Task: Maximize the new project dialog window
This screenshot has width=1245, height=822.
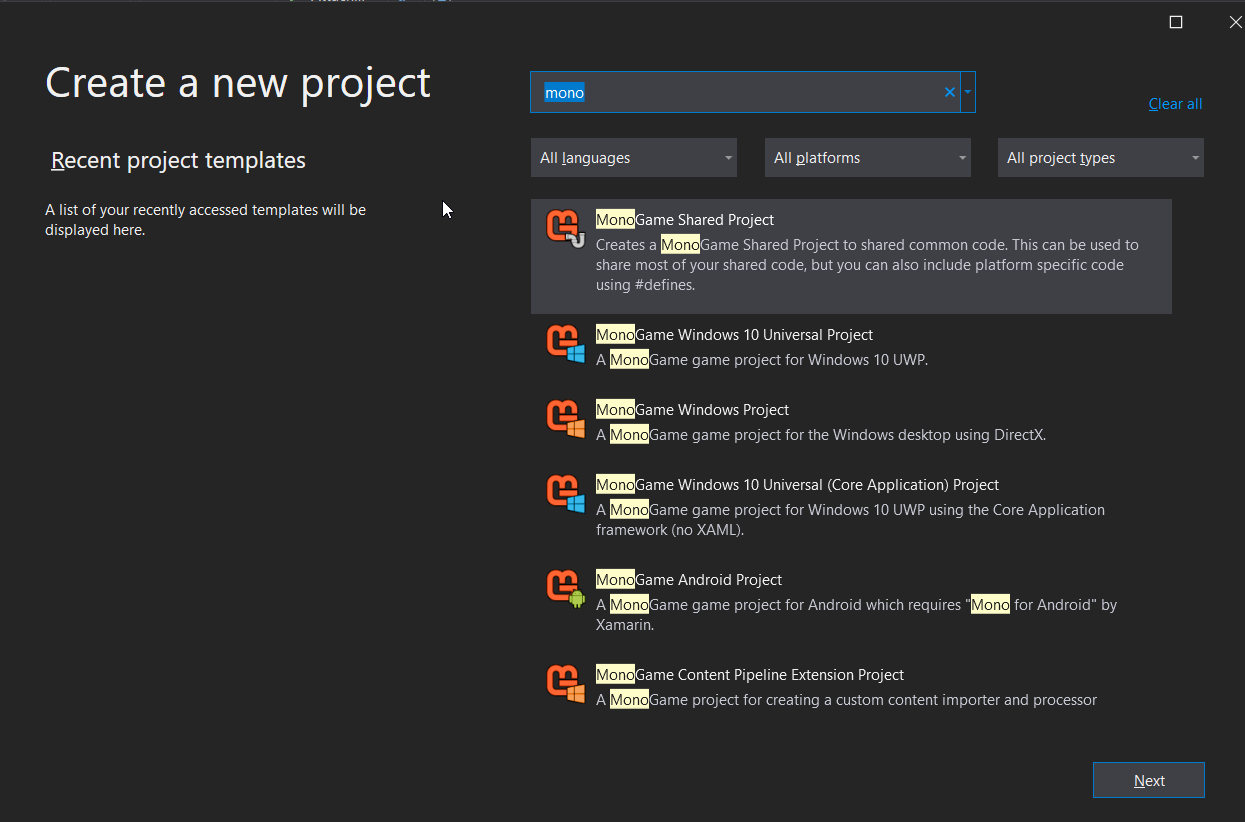Action: 1176,22
